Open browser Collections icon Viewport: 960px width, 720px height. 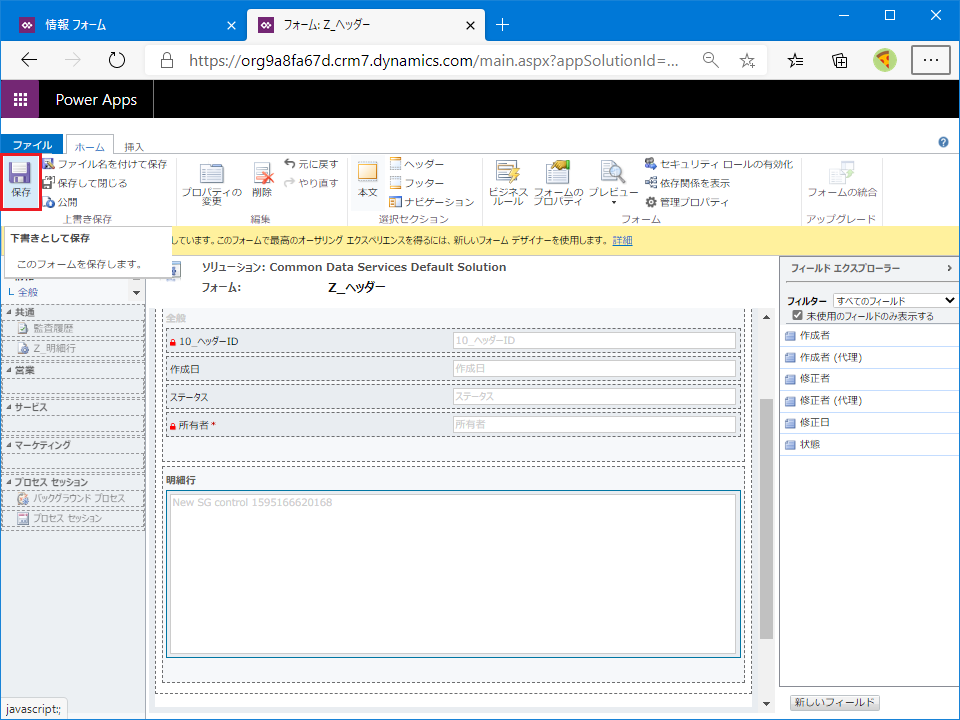(839, 60)
